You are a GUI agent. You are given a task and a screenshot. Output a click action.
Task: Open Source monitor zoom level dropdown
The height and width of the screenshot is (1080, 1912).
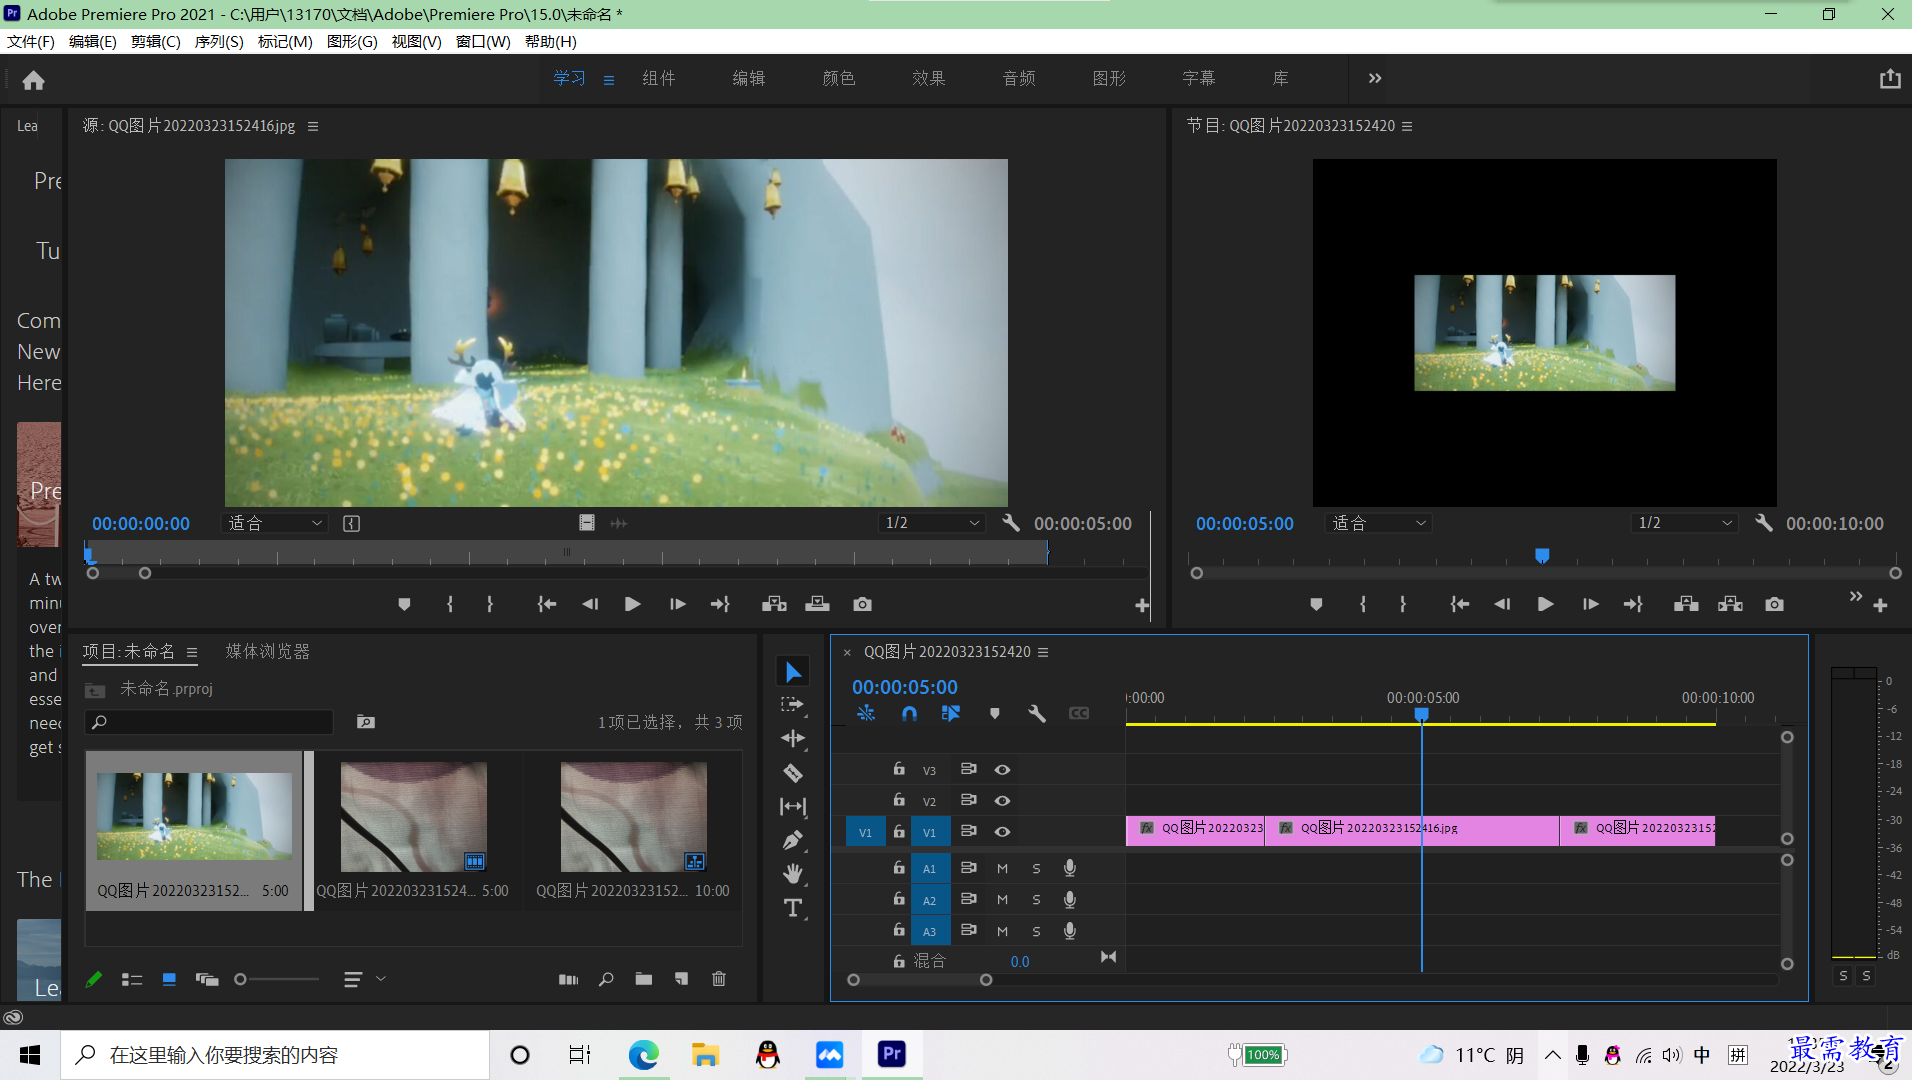[275, 523]
